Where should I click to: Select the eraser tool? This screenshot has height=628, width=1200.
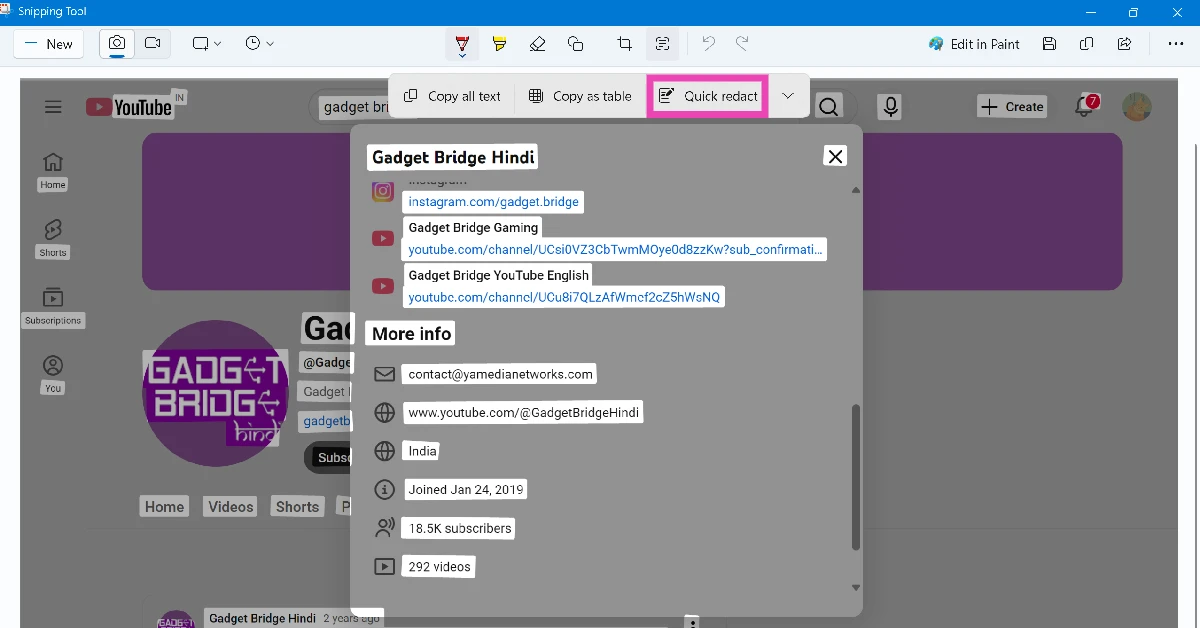(537, 44)
